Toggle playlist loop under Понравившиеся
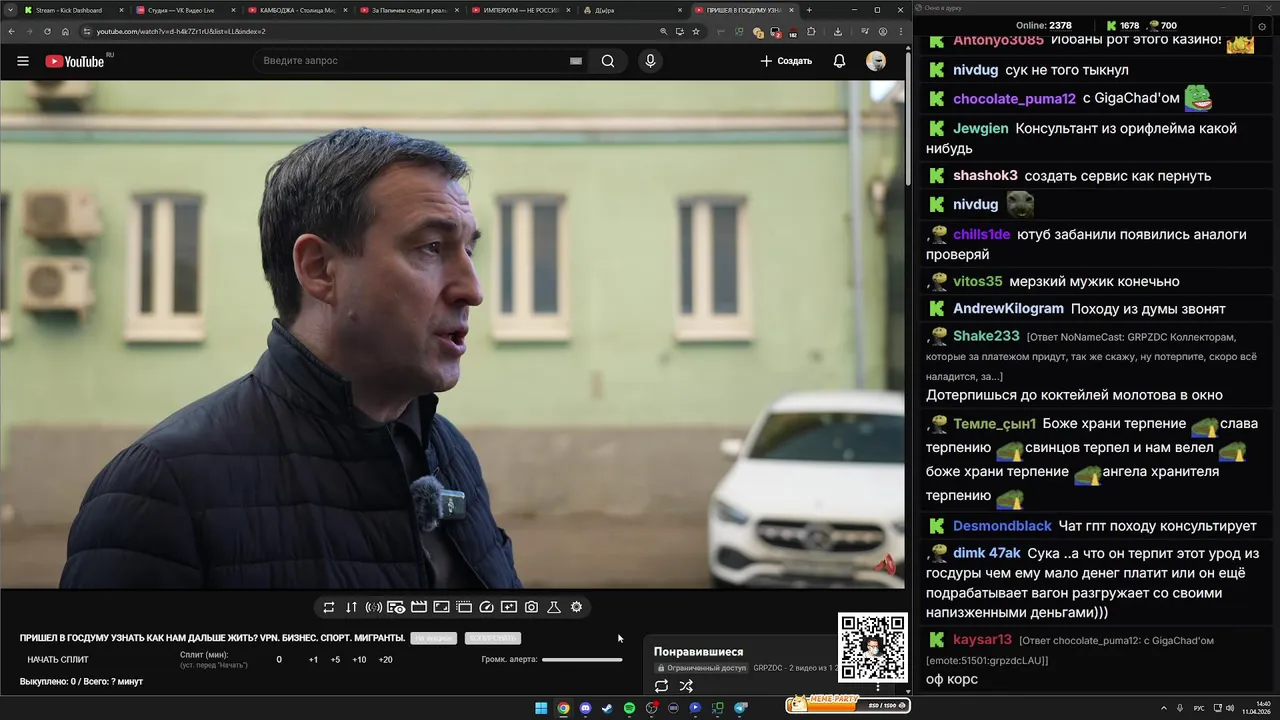This screenshot has height=720, width=1280. [x=661, y=686]
